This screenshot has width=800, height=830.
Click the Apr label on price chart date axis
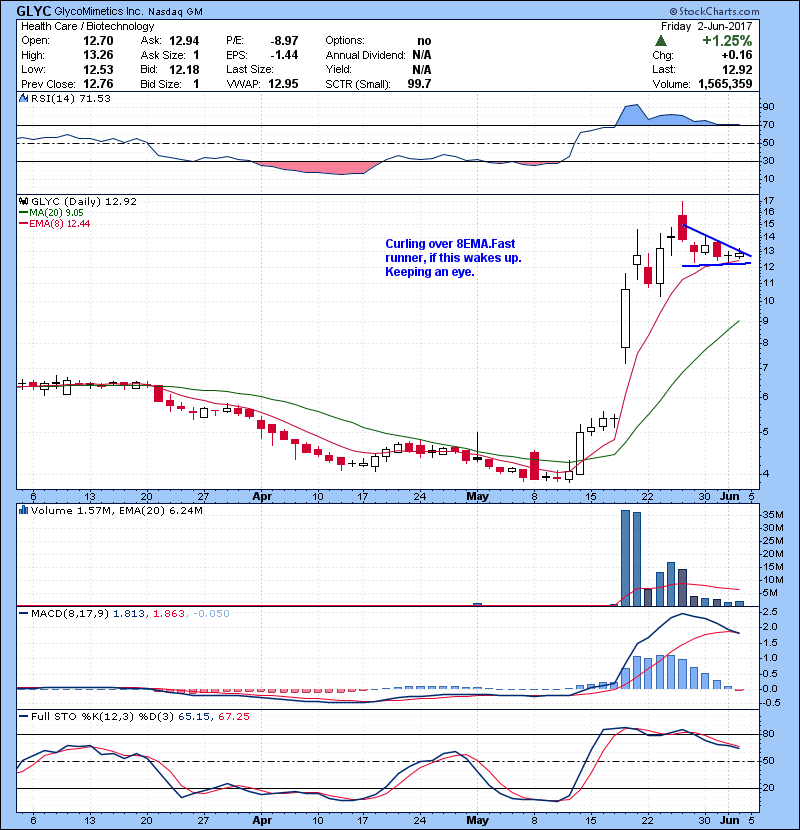coord(262,497)
